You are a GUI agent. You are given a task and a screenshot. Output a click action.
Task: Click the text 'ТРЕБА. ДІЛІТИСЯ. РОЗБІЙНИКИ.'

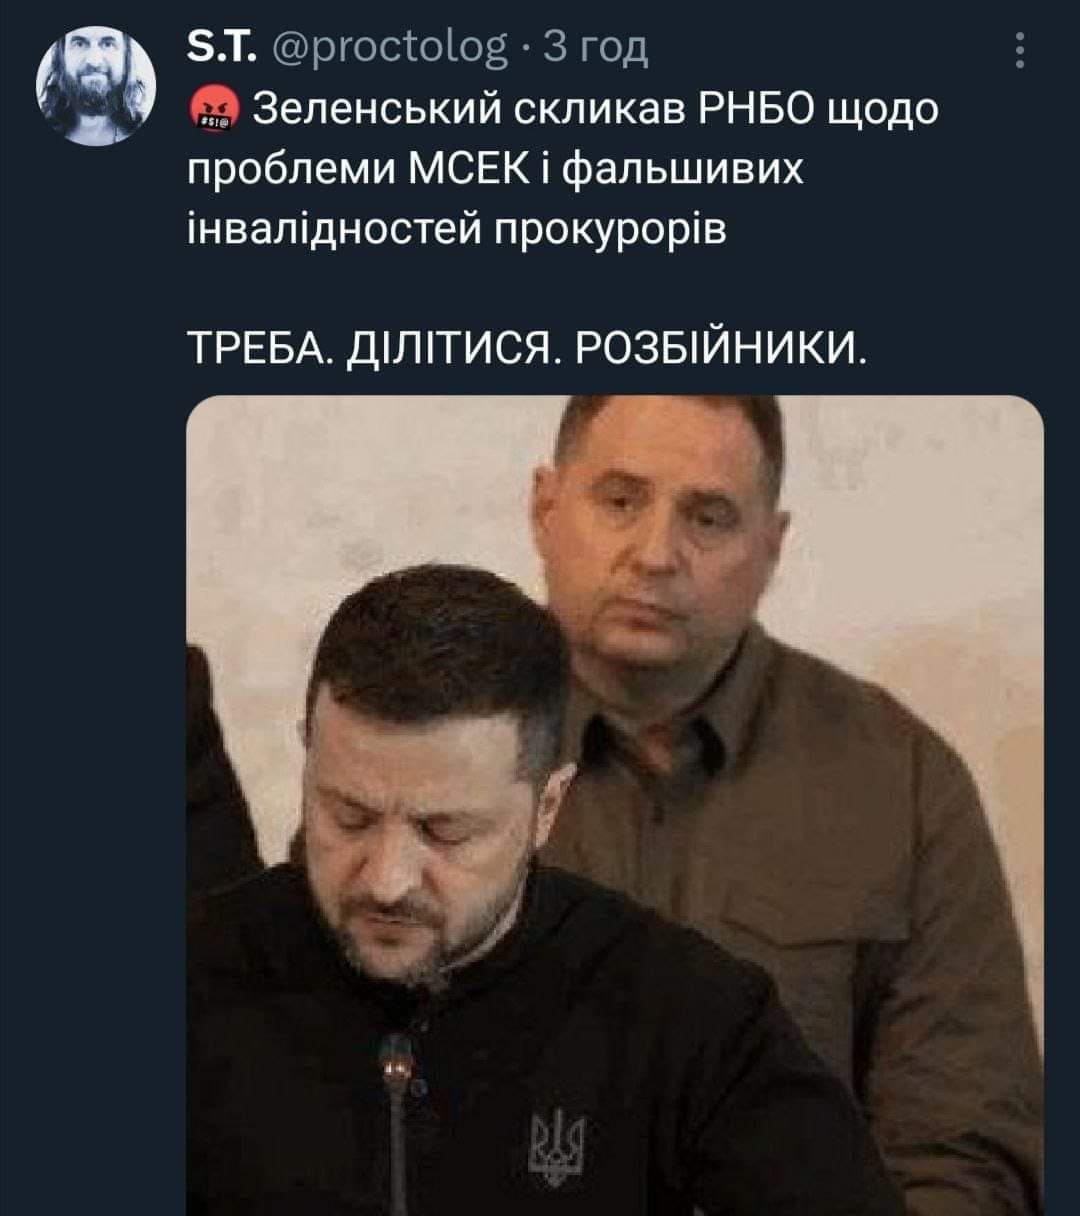pos(524,347)
